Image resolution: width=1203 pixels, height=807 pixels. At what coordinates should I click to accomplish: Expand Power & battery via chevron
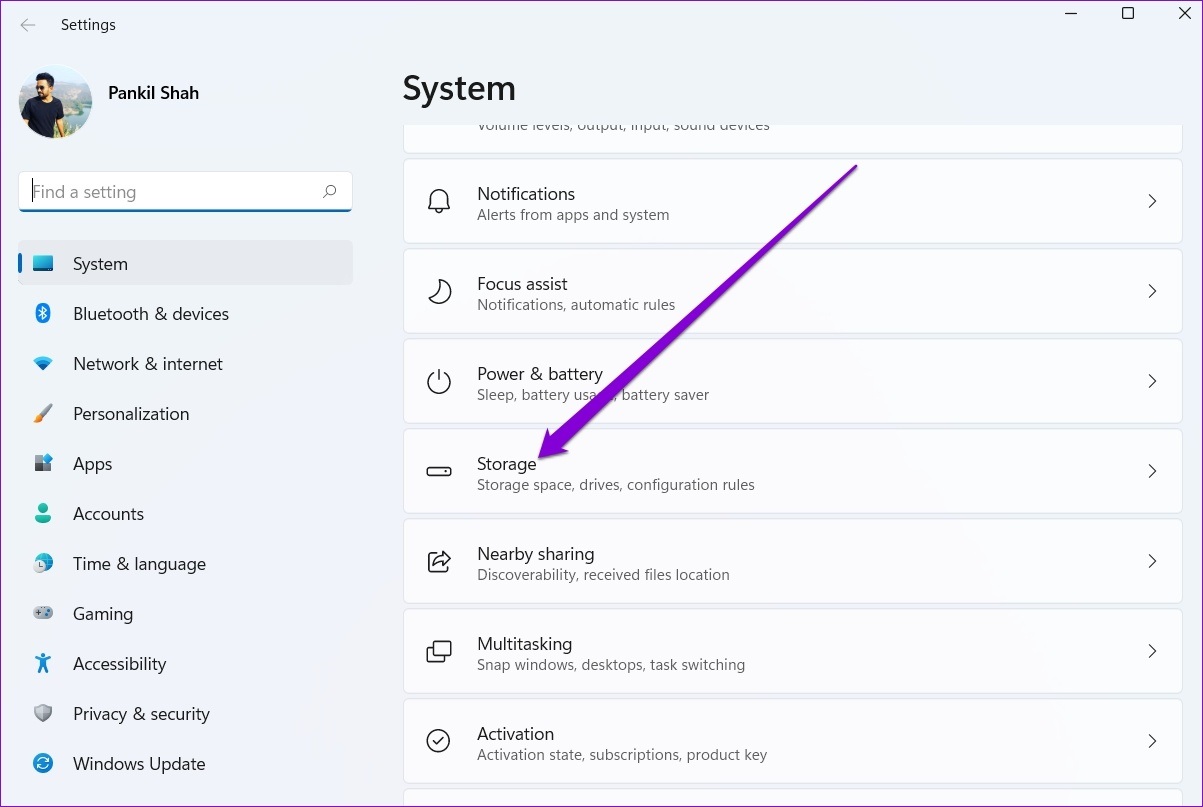(x=1152, y=381)
